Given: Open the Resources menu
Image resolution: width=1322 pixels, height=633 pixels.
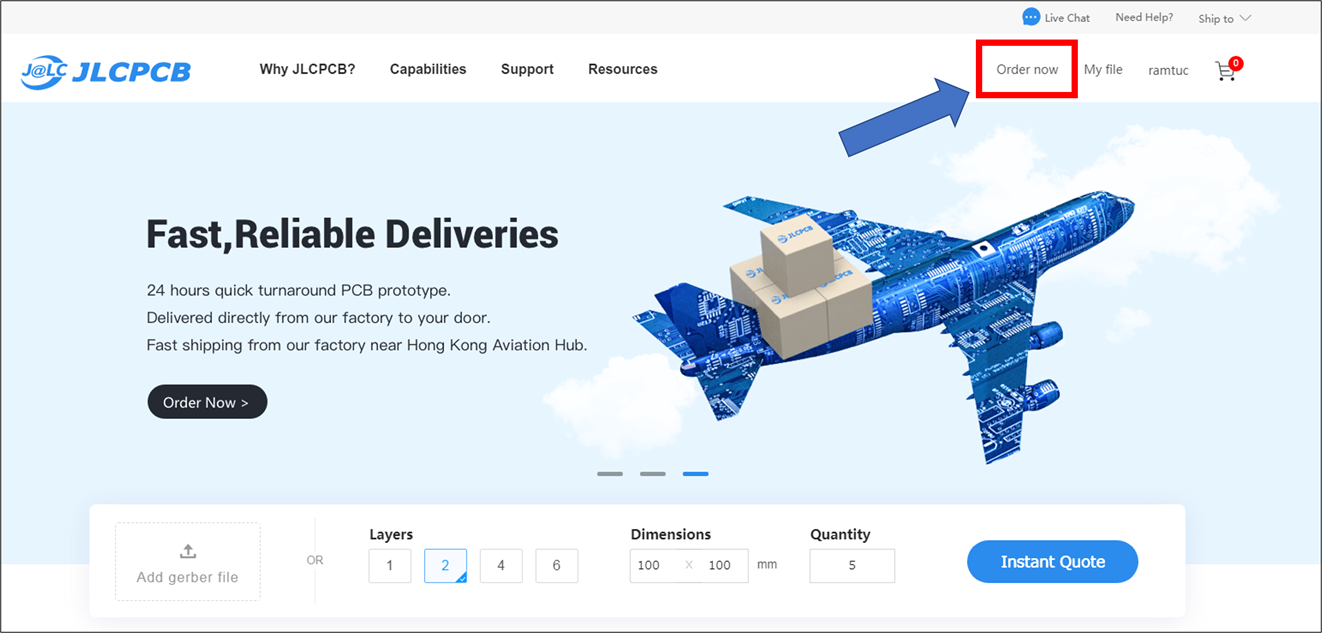Looking at the screenshot, I should click(622, 69).
